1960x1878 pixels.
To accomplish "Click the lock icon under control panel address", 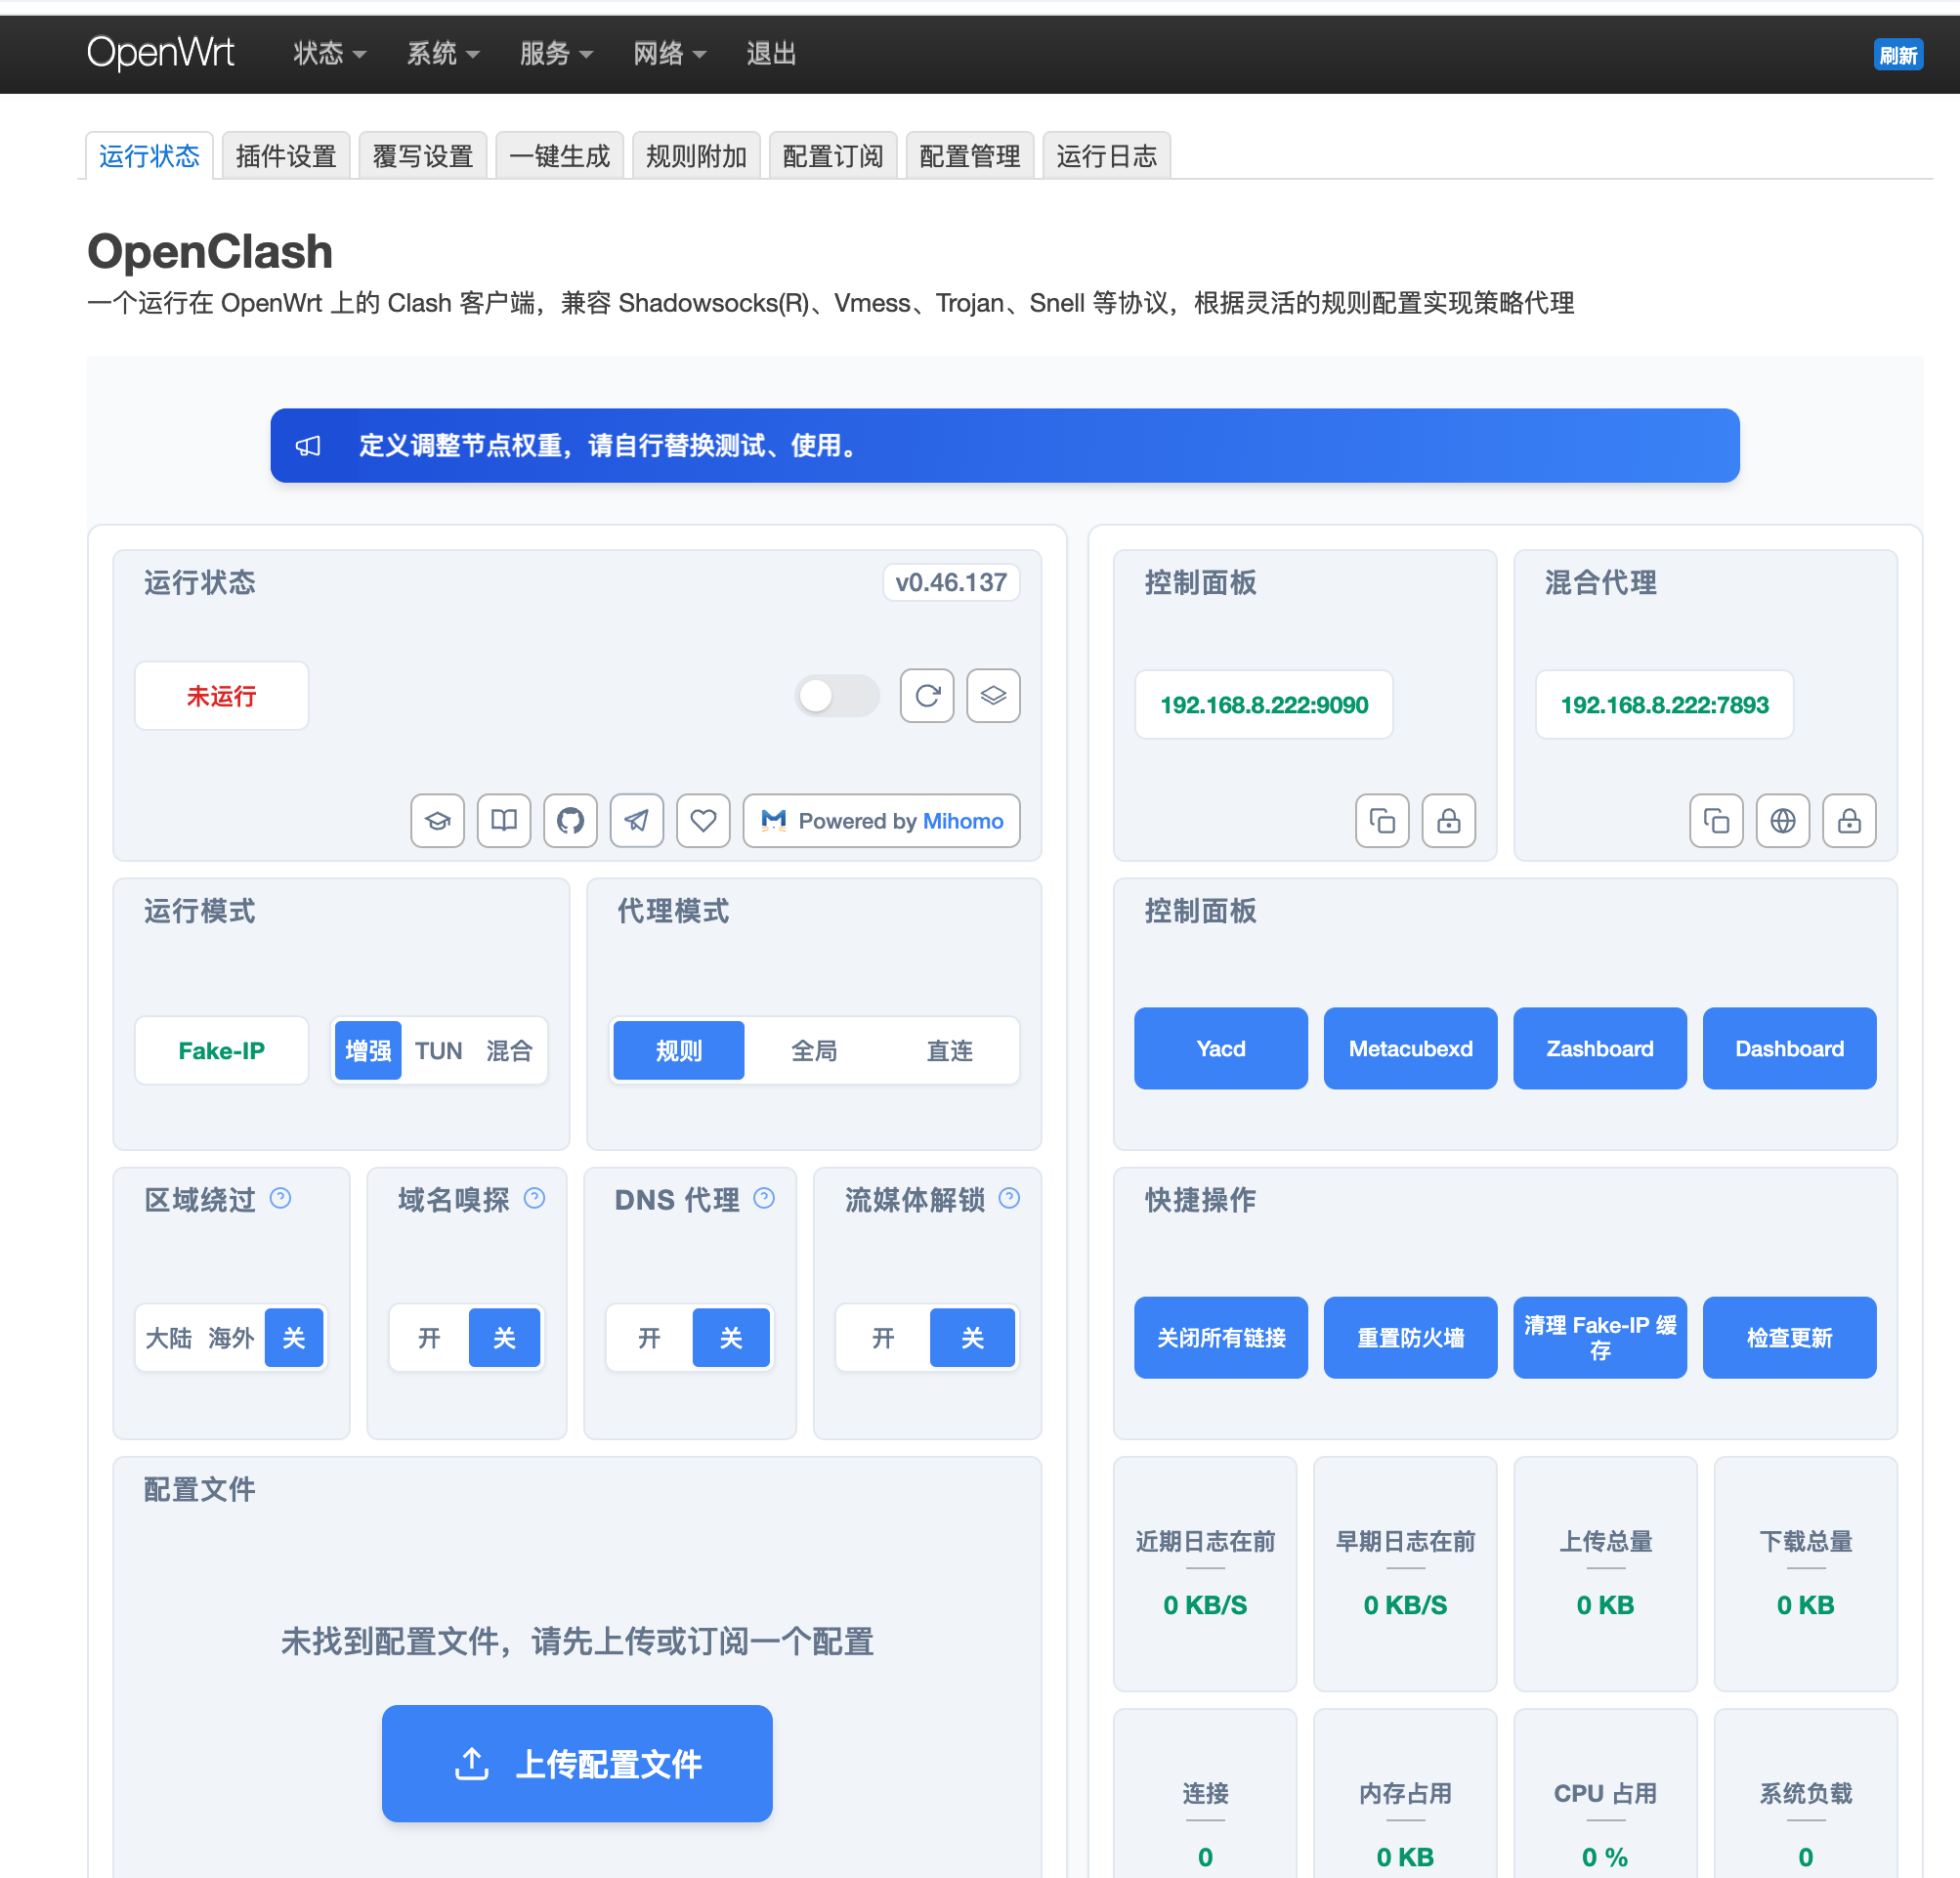I will (1449, 821).
